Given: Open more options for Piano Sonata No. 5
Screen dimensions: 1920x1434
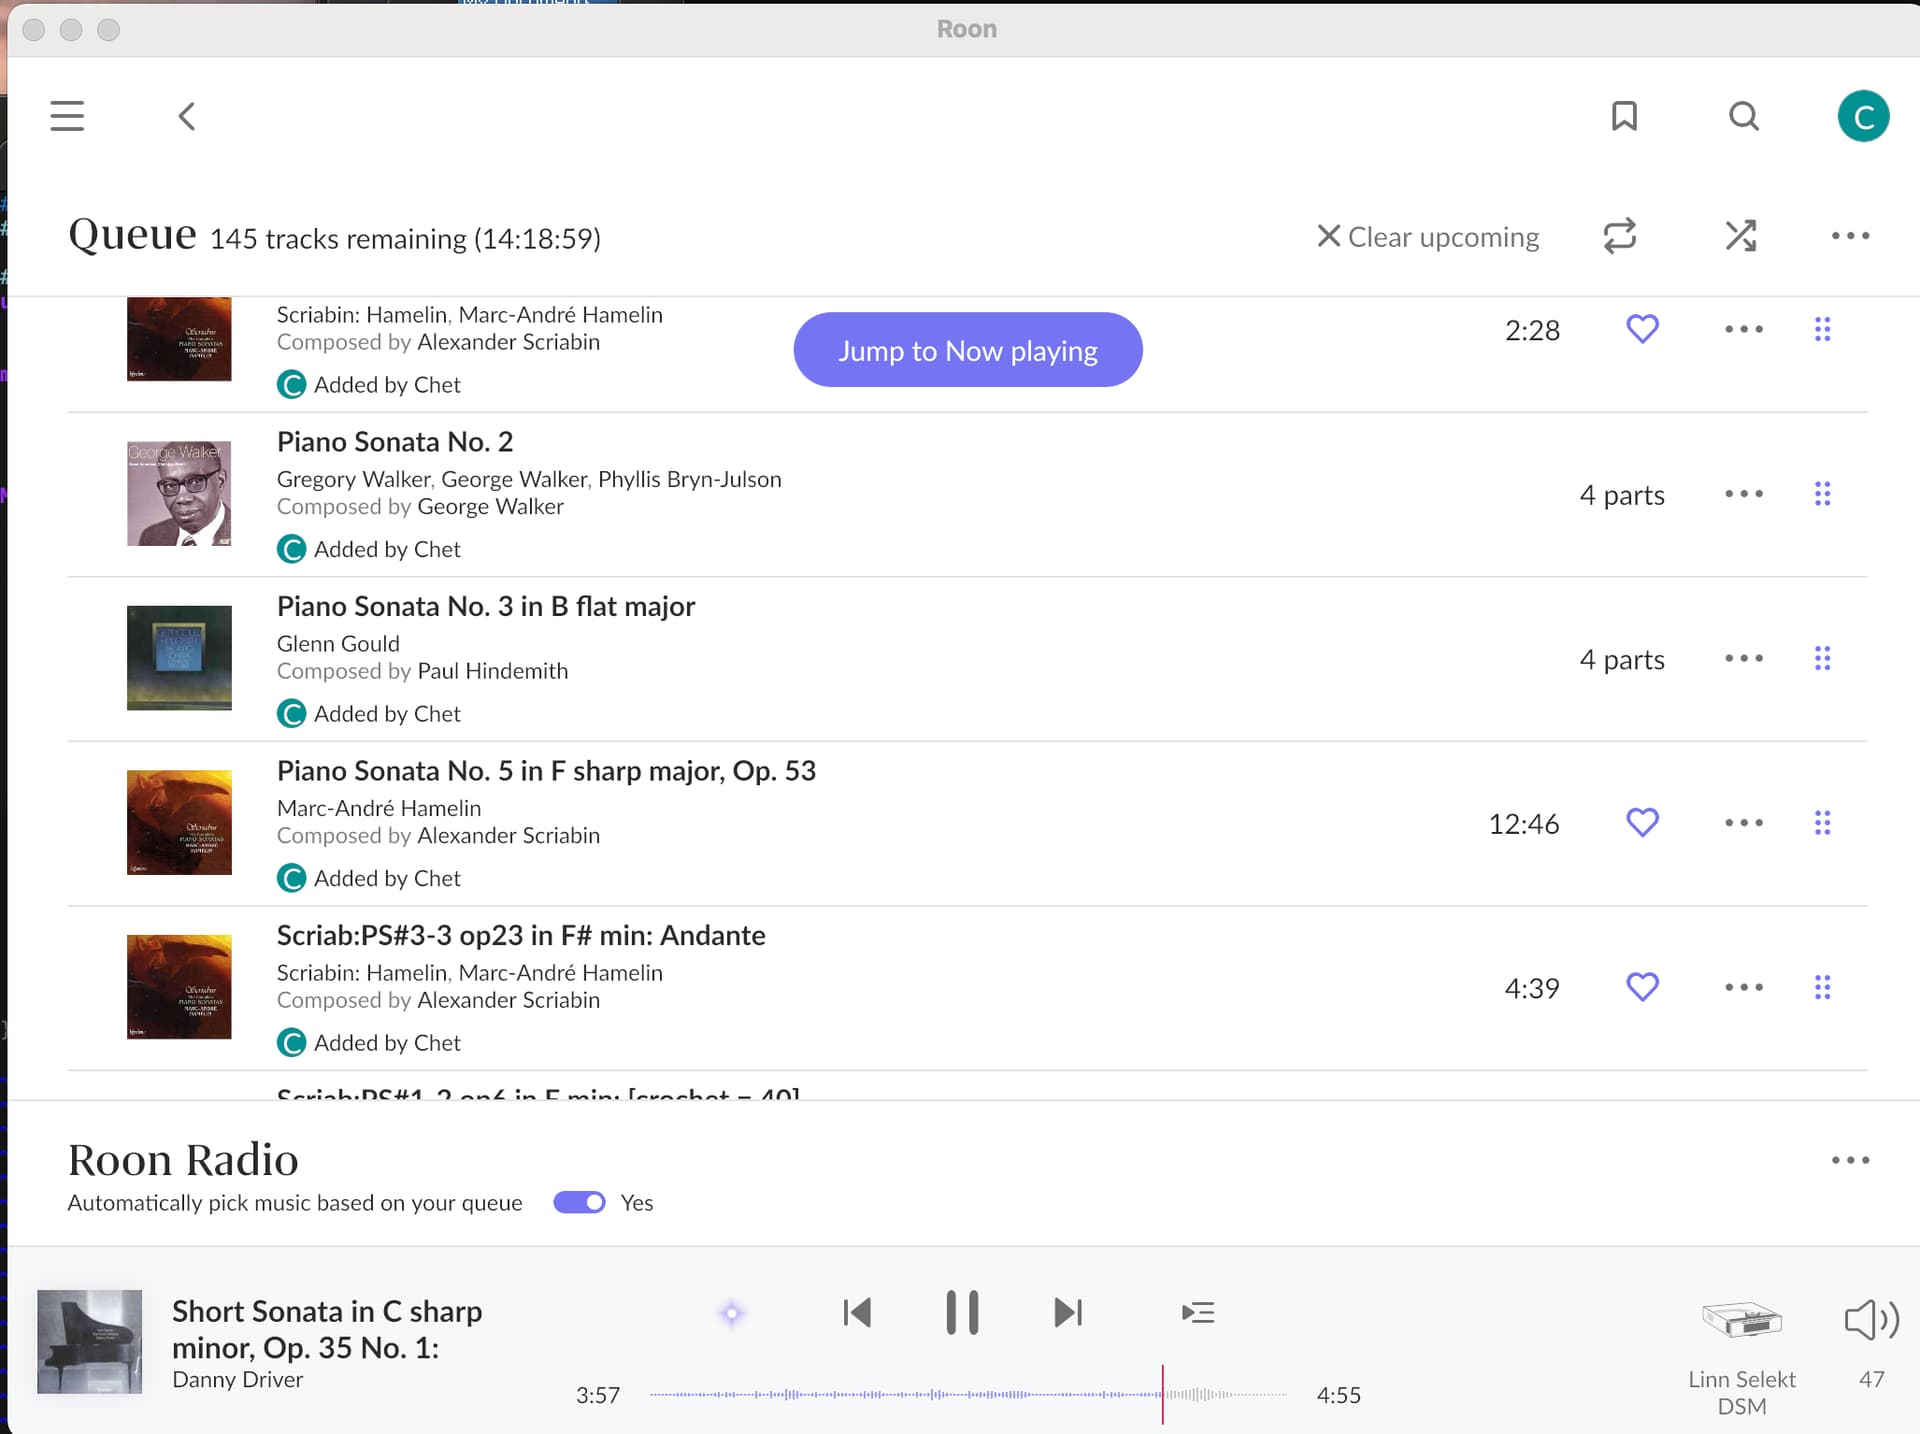Looking at the screenshot, I should click(1744, 823).
